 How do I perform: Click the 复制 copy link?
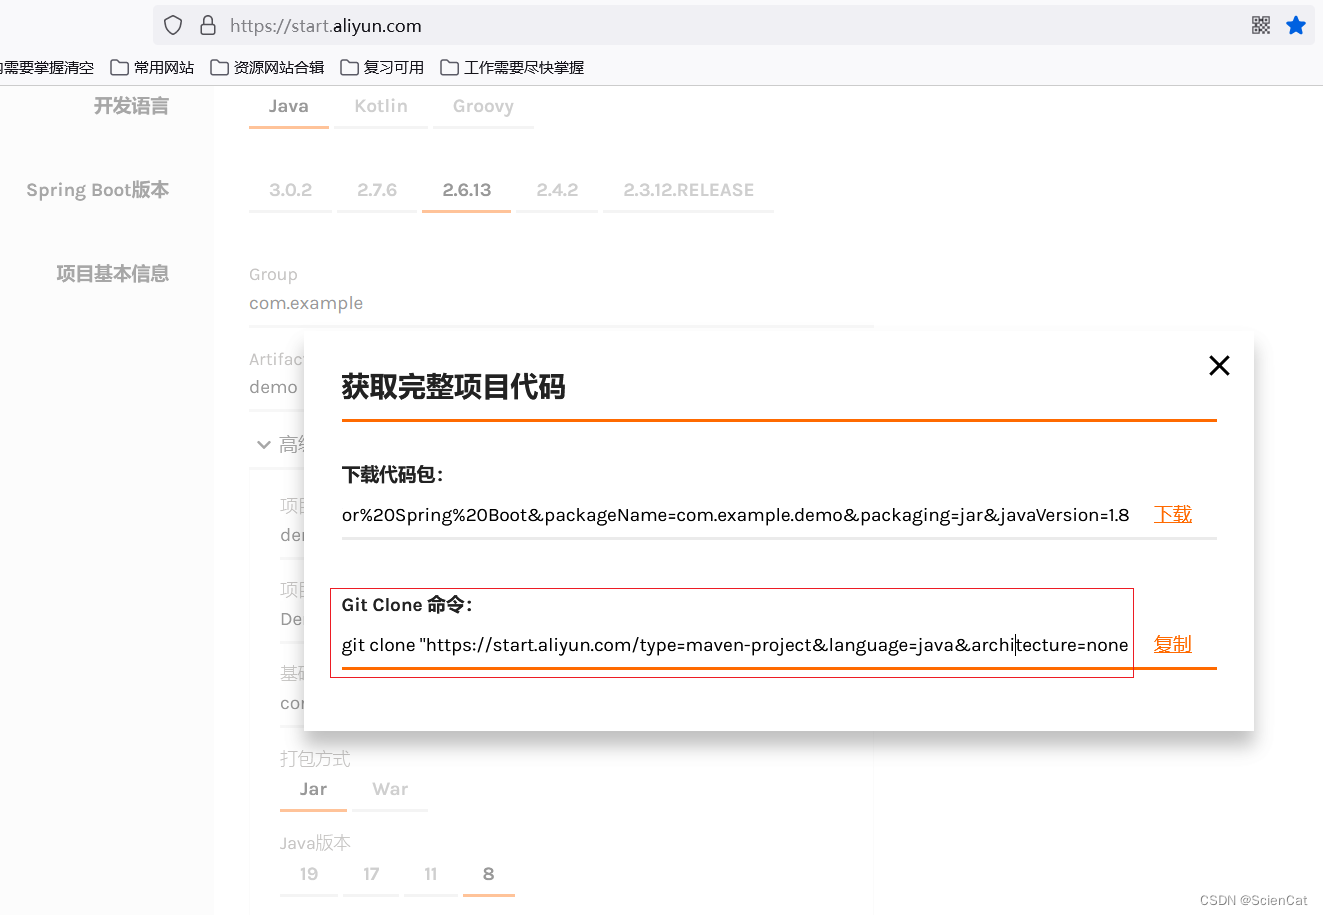click(1173, 644)
